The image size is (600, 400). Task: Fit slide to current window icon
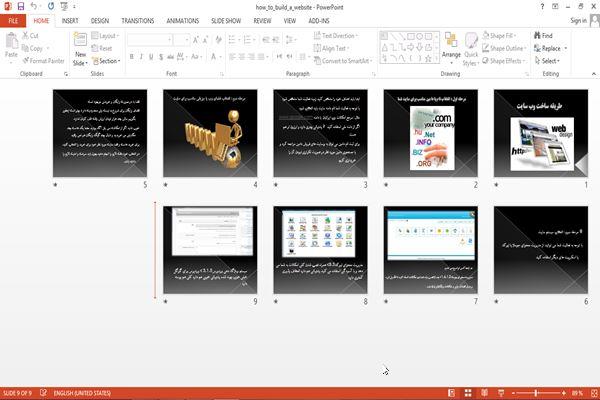(x=594, y=393)
